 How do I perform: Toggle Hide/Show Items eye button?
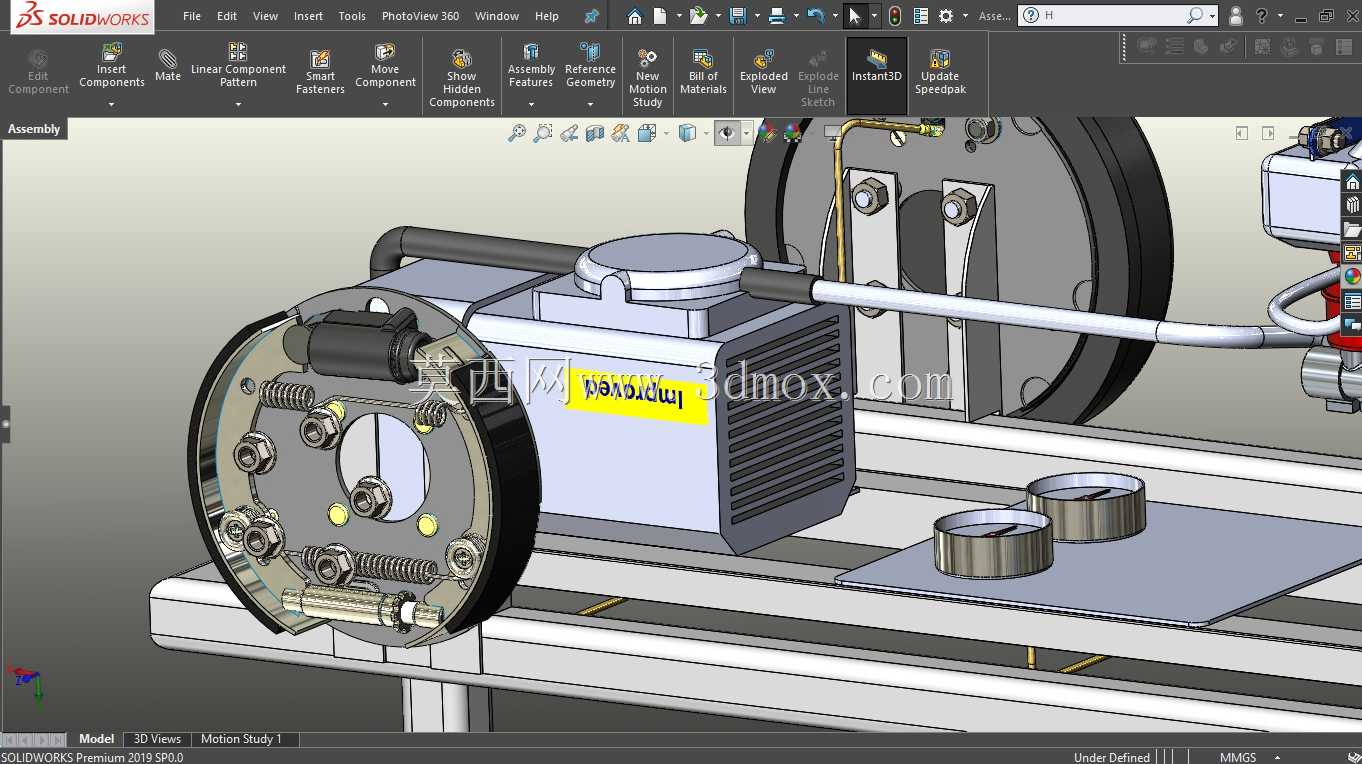click(x=727, y=133)
